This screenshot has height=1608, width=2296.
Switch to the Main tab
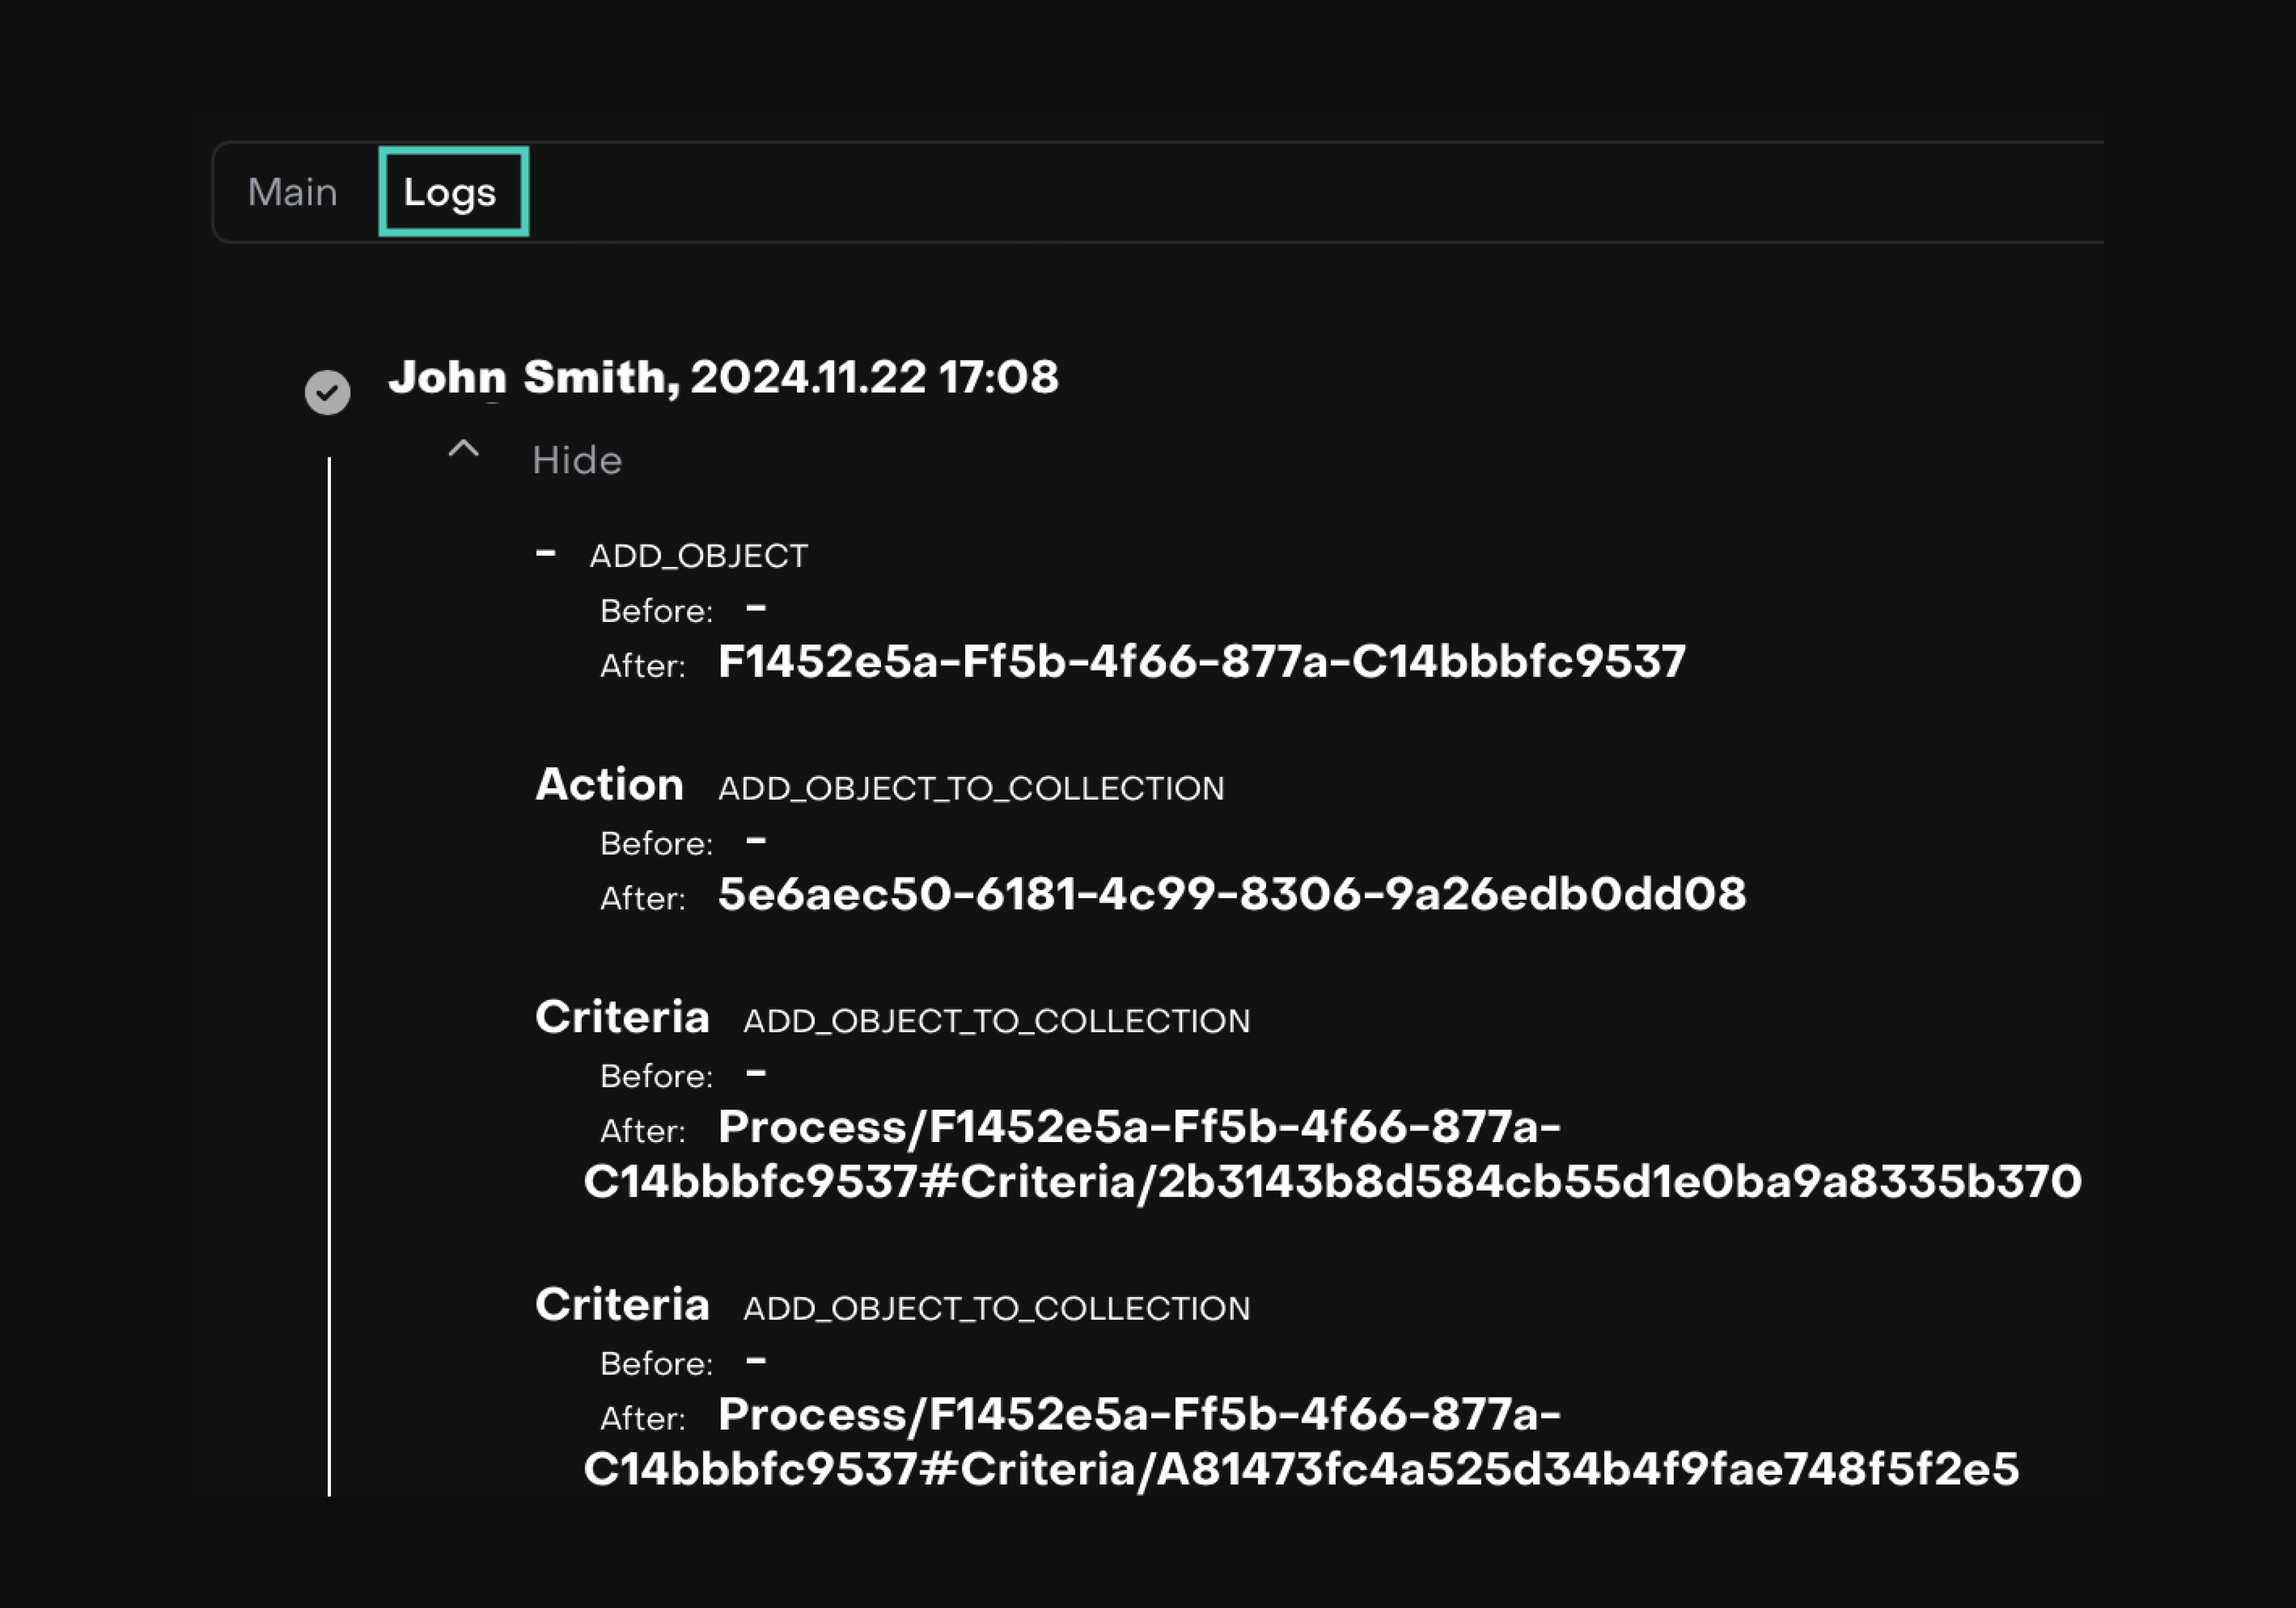tap(292, 192)
